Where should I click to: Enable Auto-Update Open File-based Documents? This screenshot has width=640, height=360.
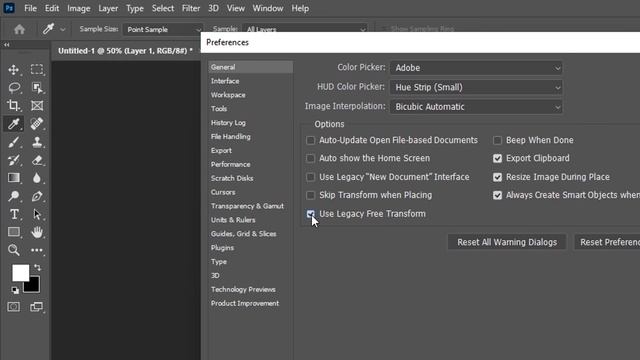click(x=310, y=140)
